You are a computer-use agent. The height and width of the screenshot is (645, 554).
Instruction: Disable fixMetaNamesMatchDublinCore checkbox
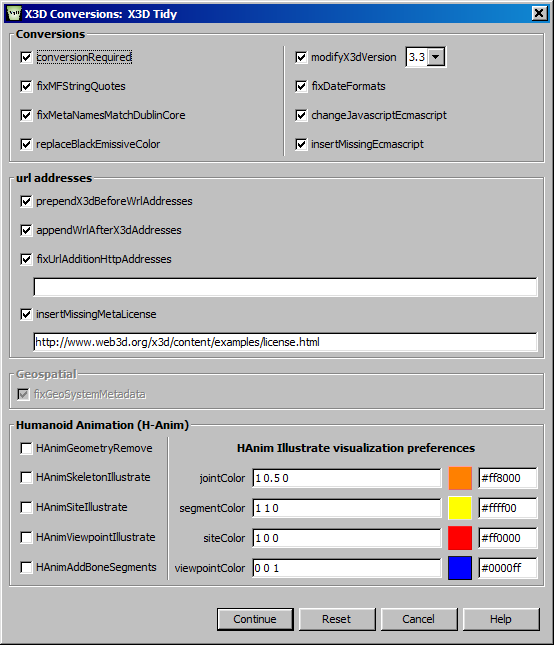pyautogui.click(x=26, y=115)
